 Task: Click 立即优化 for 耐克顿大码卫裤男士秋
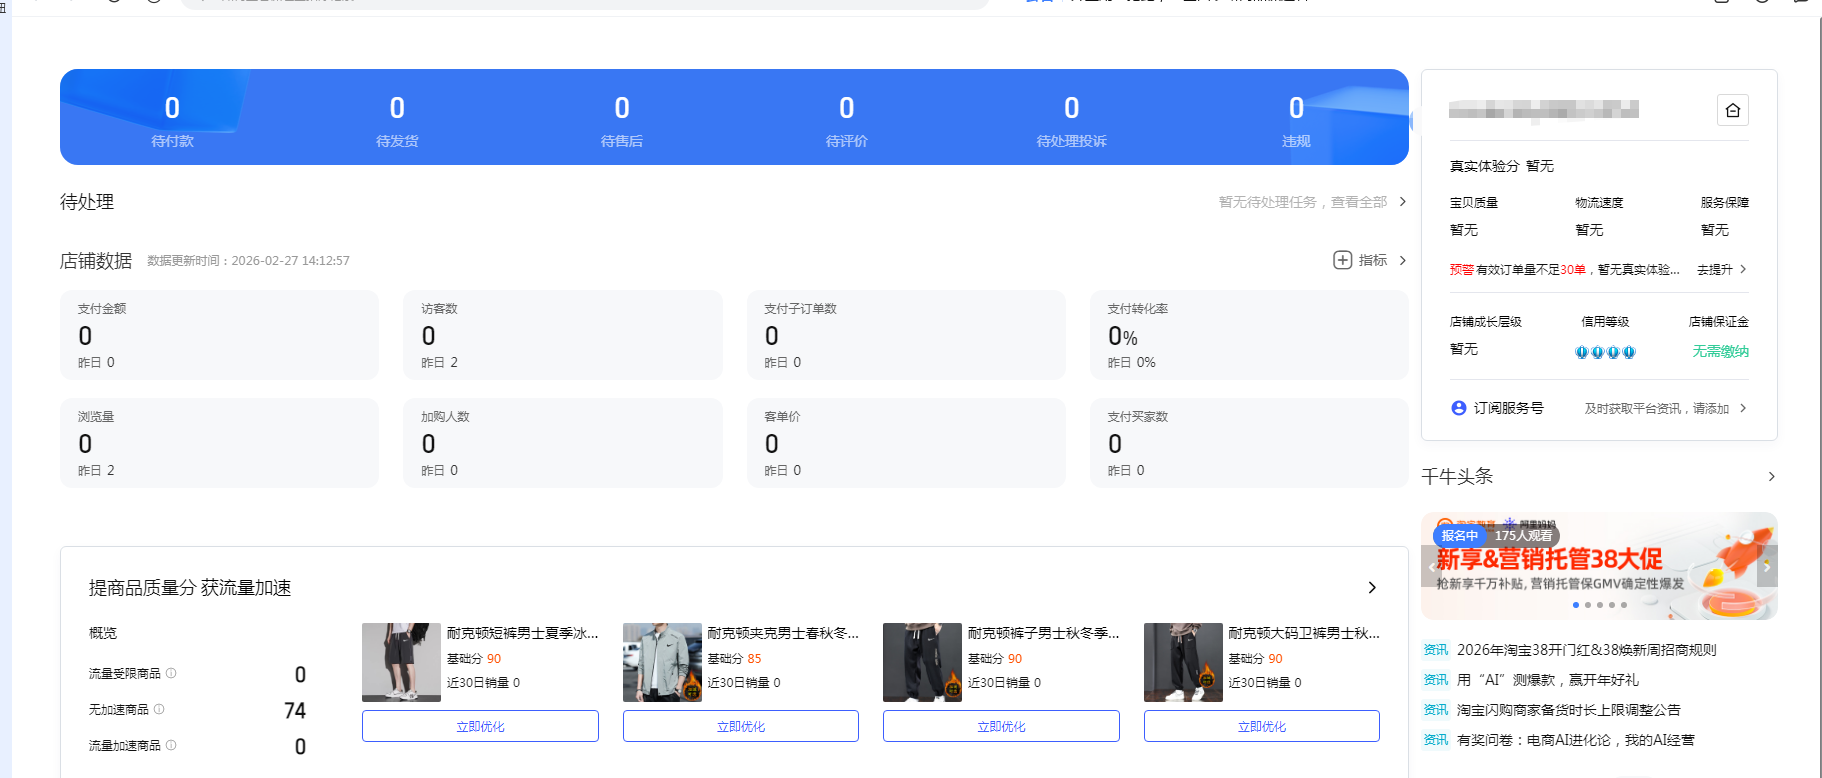click(1262, 726)
